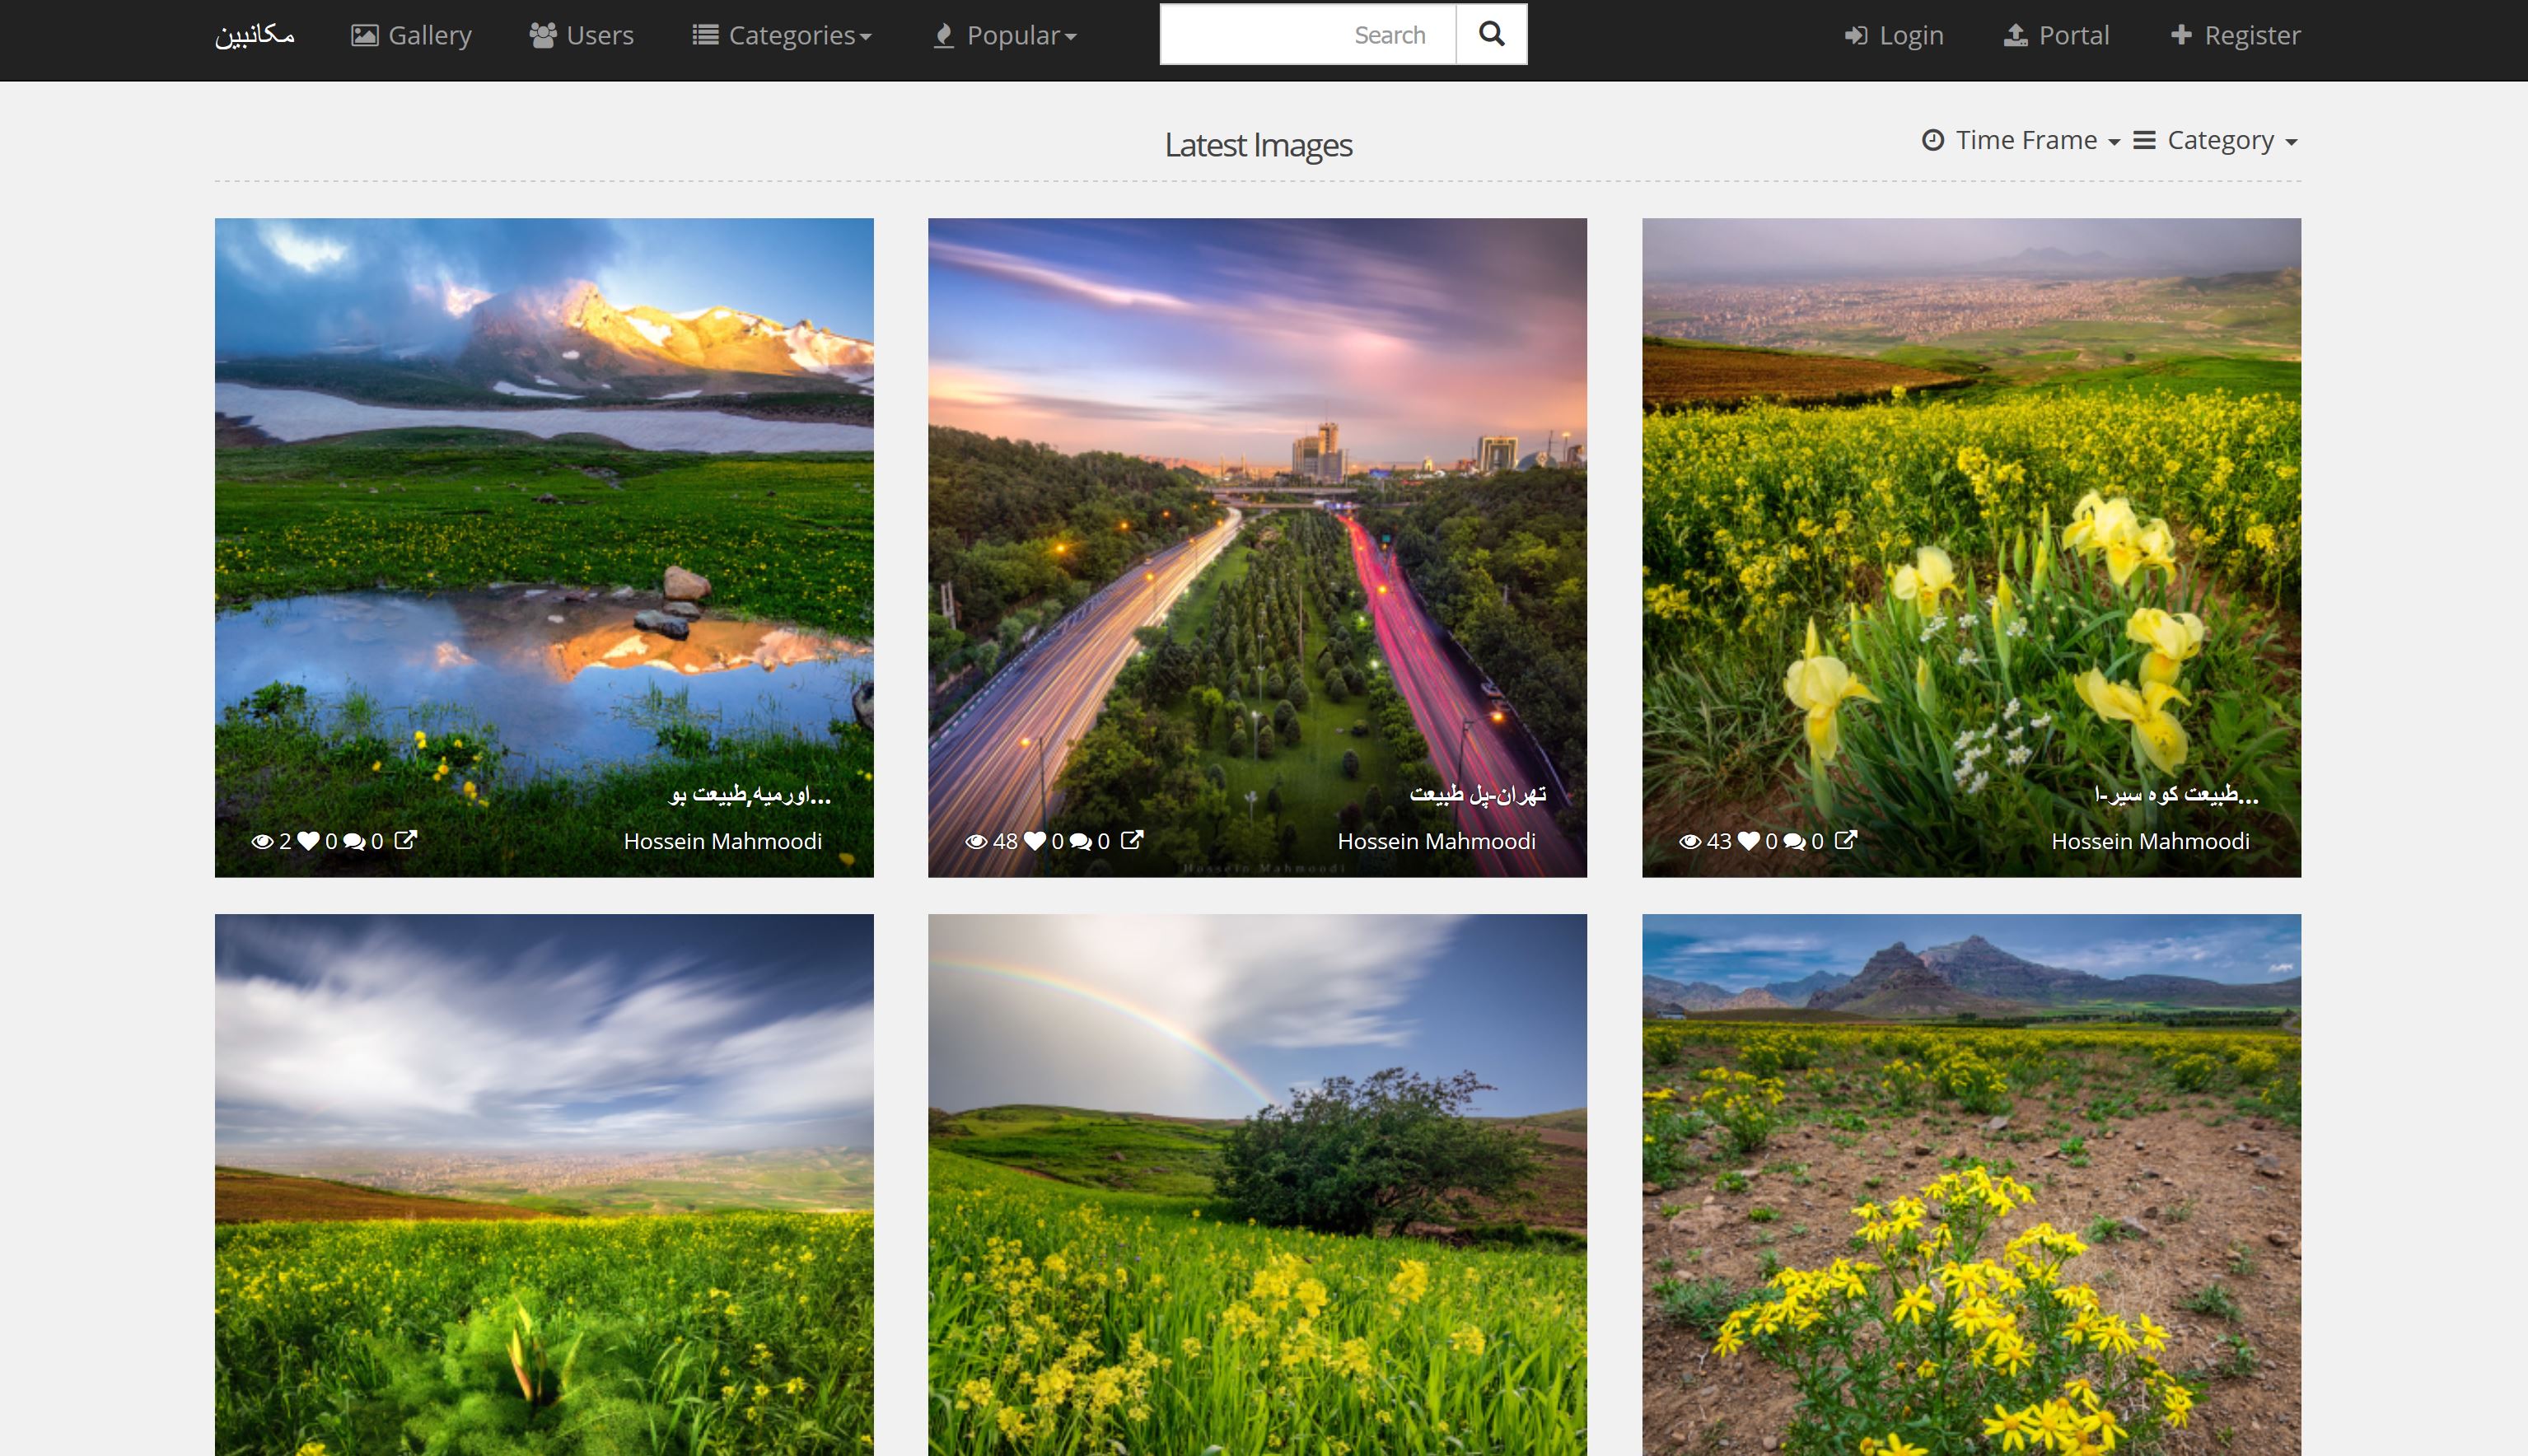This screenshot has width=2528, height=1456.
Task: Expand the Categories dropdown menu
Action: pos(782,36)
